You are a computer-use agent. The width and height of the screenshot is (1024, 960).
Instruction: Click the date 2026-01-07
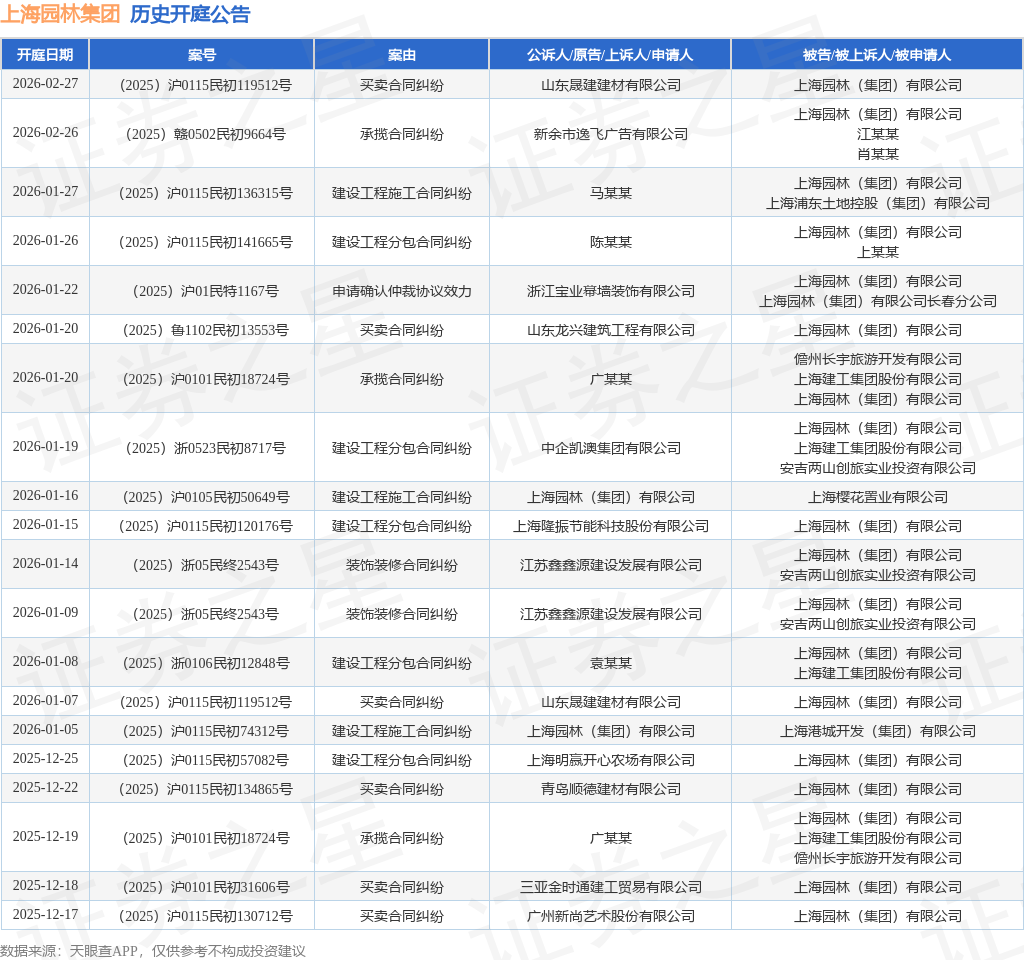pyautogui.click(x=45, y=701)
